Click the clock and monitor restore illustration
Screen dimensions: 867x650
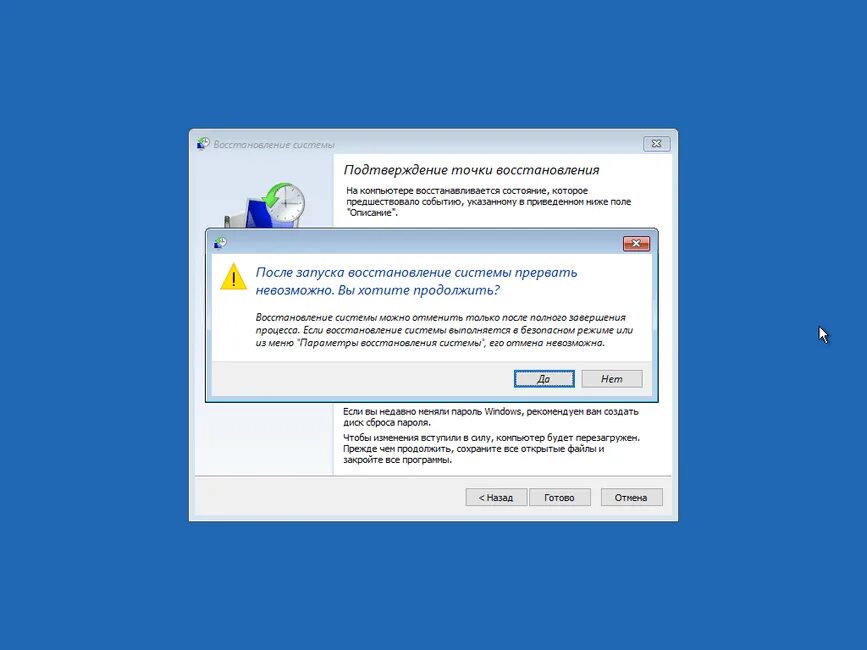point(265,206)
